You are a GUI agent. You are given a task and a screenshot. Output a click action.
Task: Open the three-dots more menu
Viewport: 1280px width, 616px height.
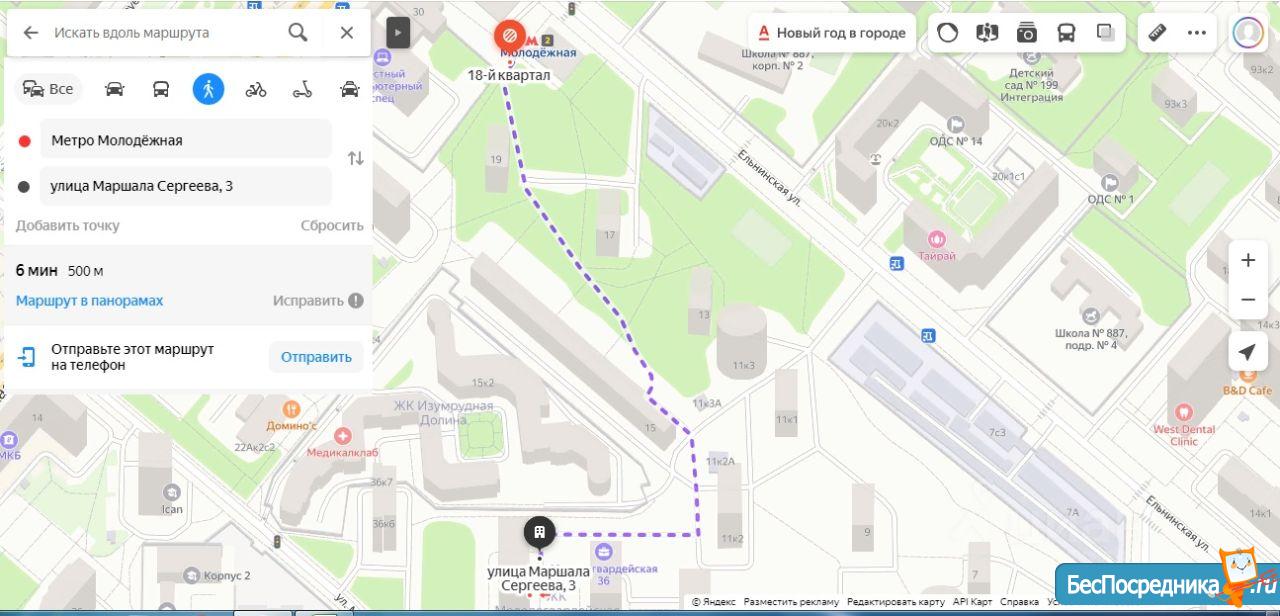pyautogui.click(x=1197, y=32)
